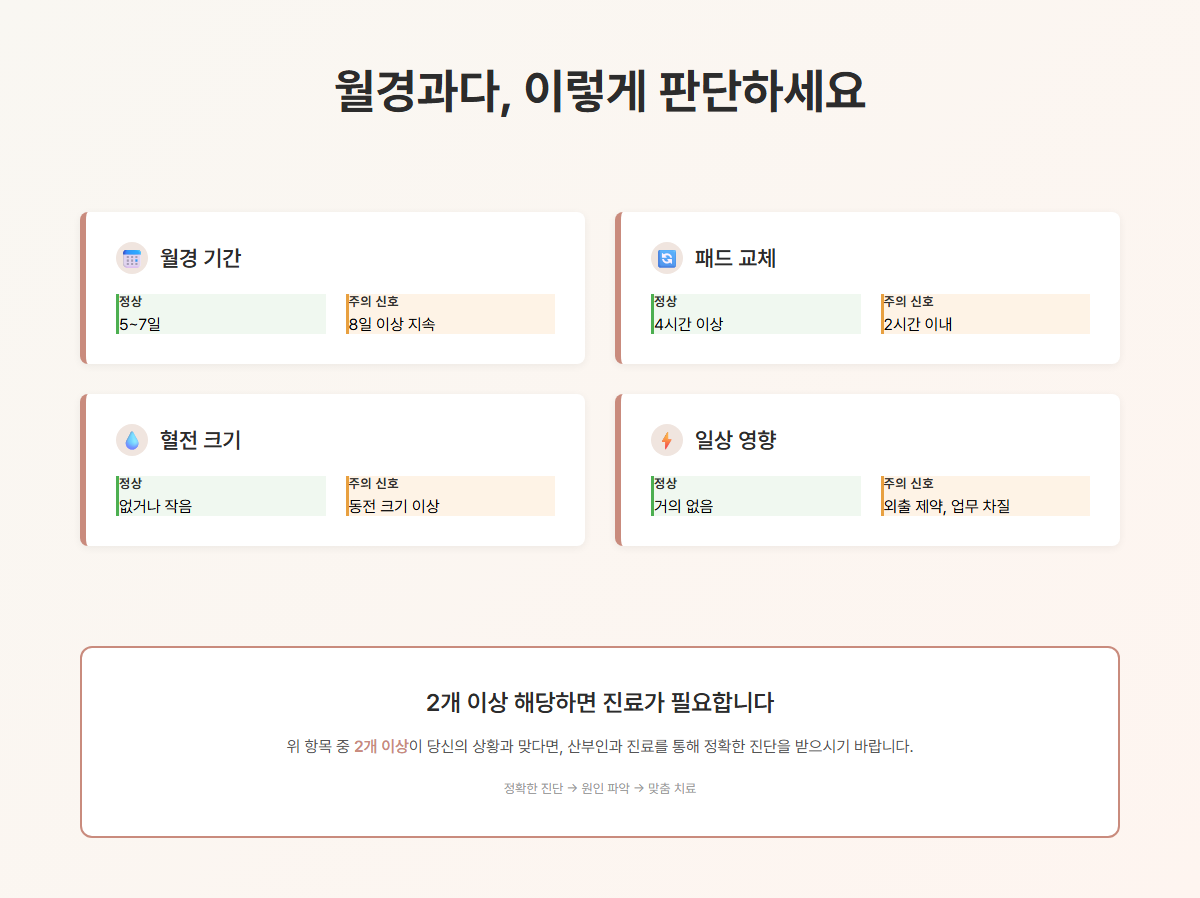
Task: Click the 정상 label in 일상 영향 card
Action: pos(665,483)
